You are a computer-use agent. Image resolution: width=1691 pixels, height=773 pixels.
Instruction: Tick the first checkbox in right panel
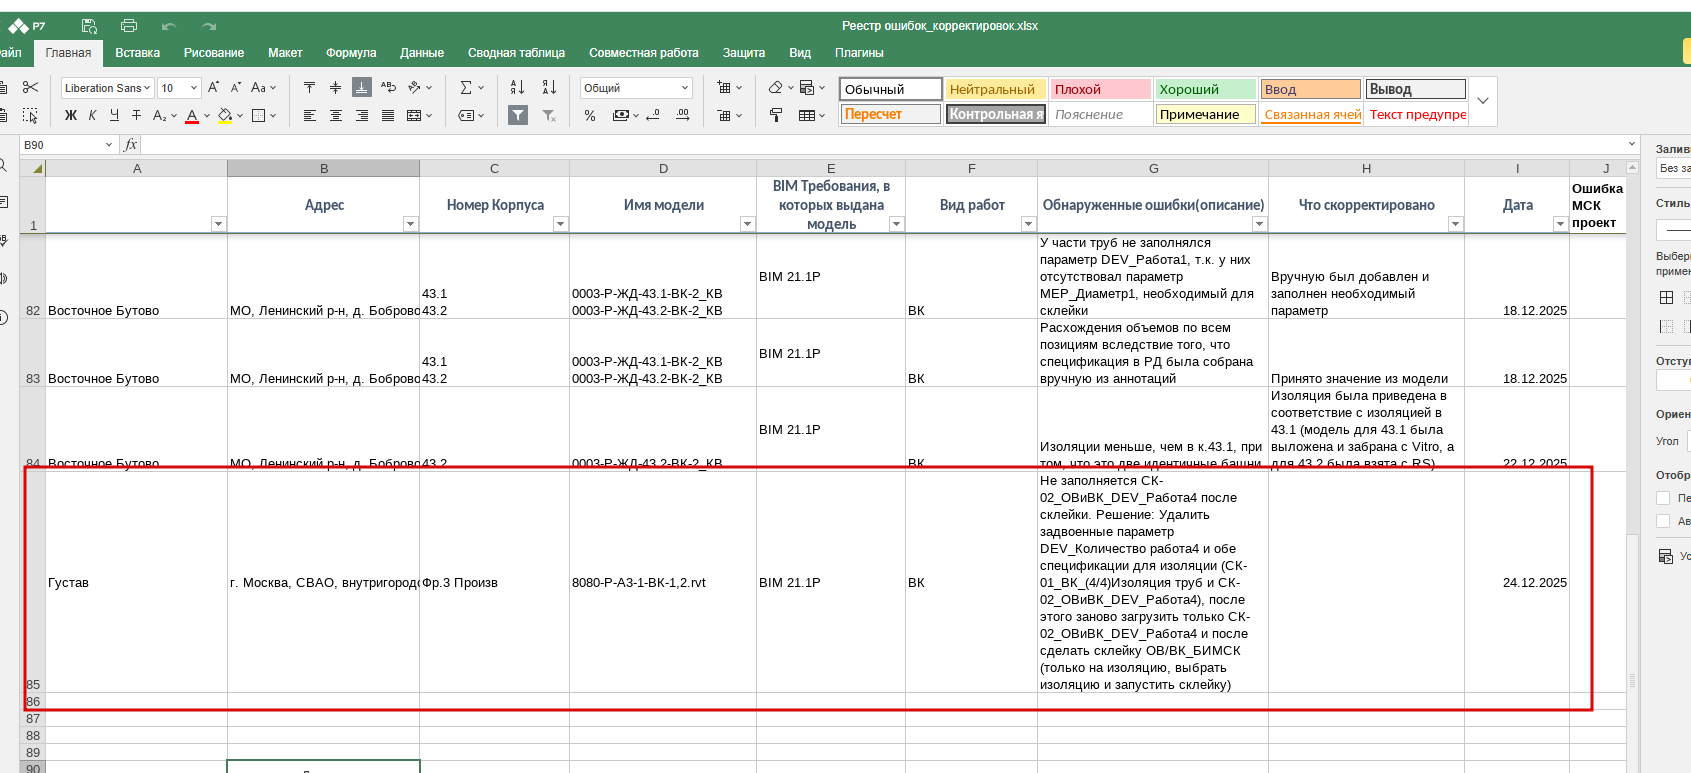coord(1663,498)
